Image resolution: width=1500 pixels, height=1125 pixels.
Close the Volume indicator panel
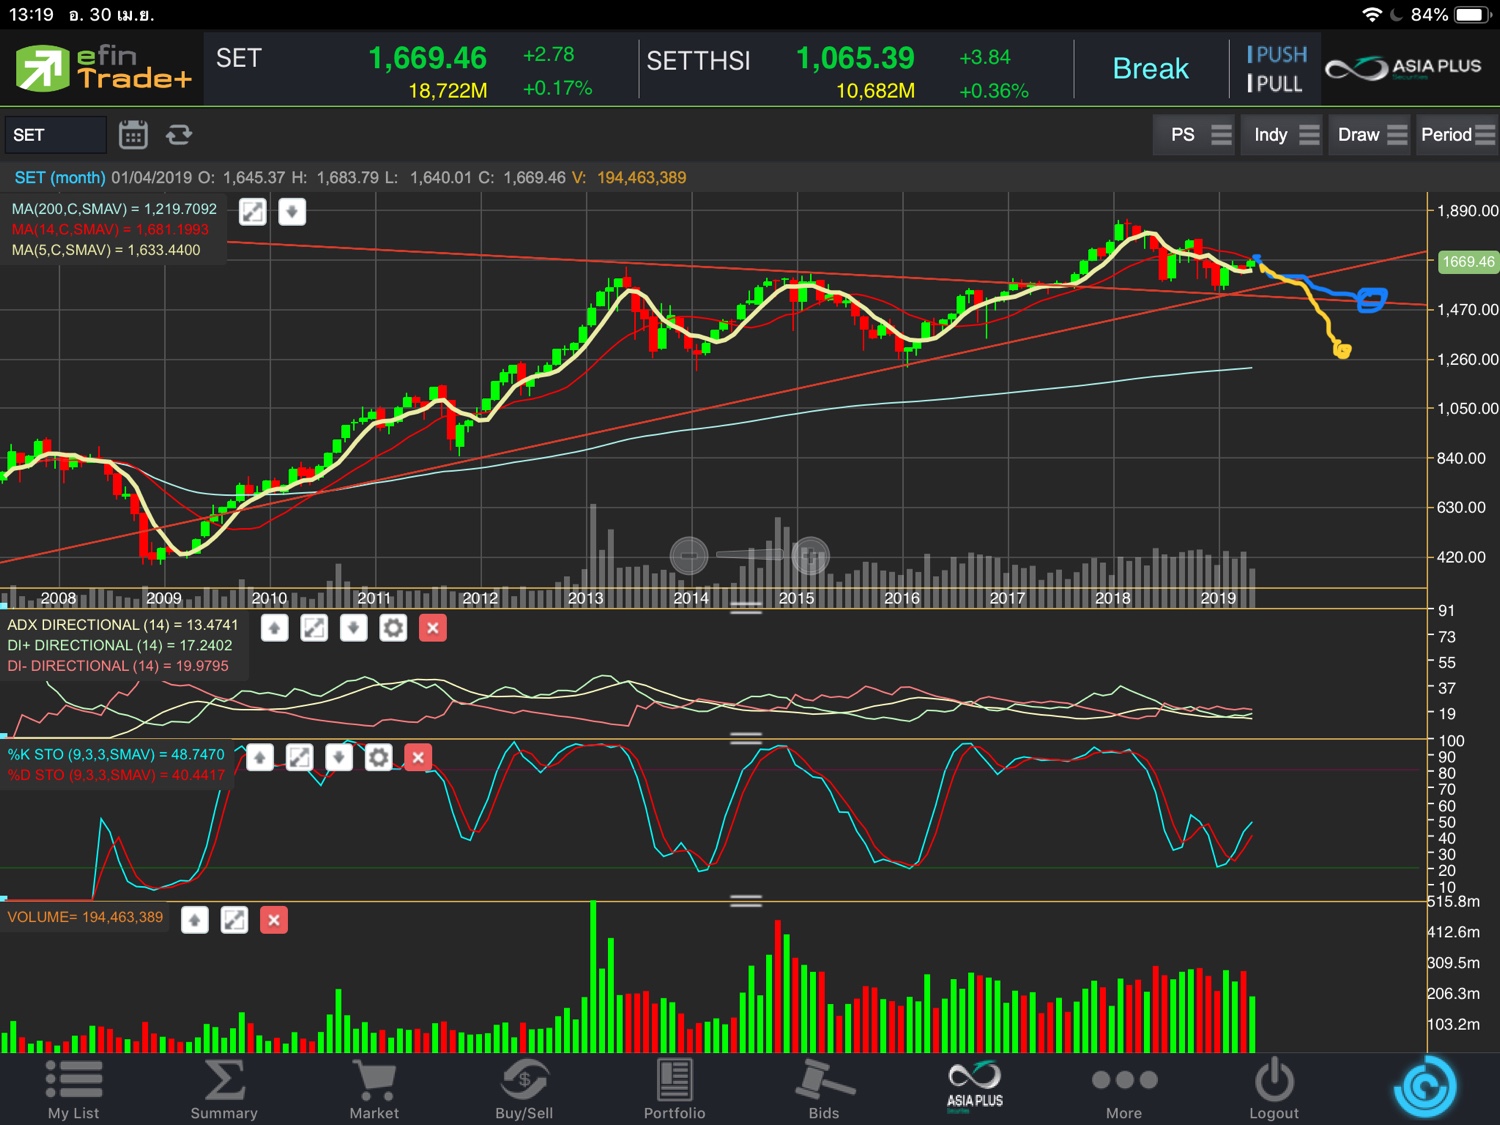tap(274, 920)
